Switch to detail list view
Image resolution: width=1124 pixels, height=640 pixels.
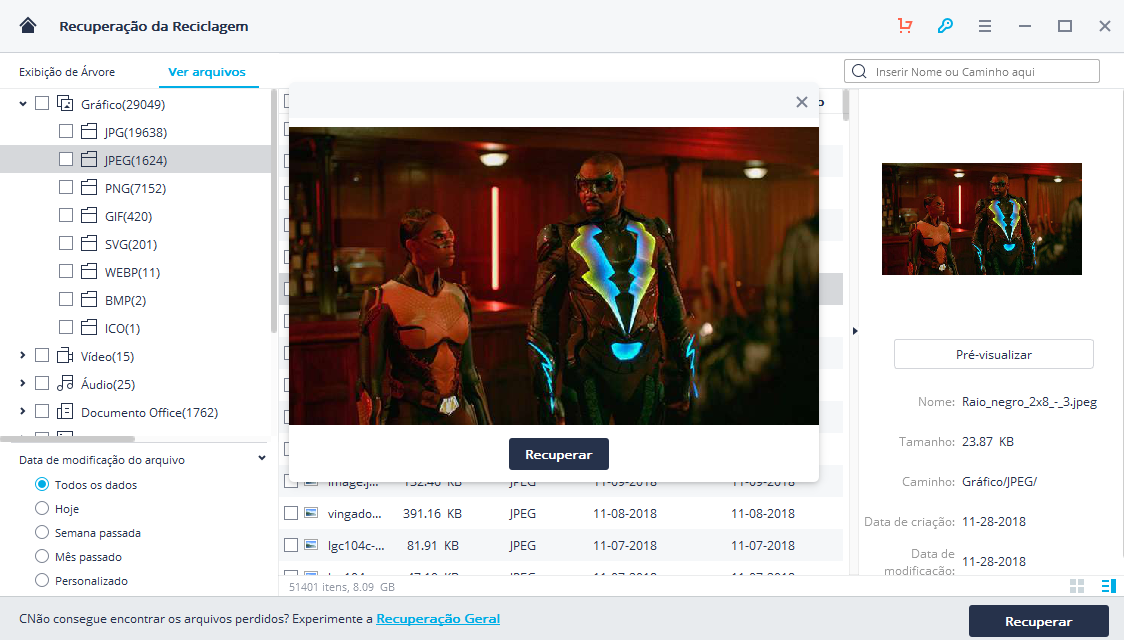tap(1107, 586)
